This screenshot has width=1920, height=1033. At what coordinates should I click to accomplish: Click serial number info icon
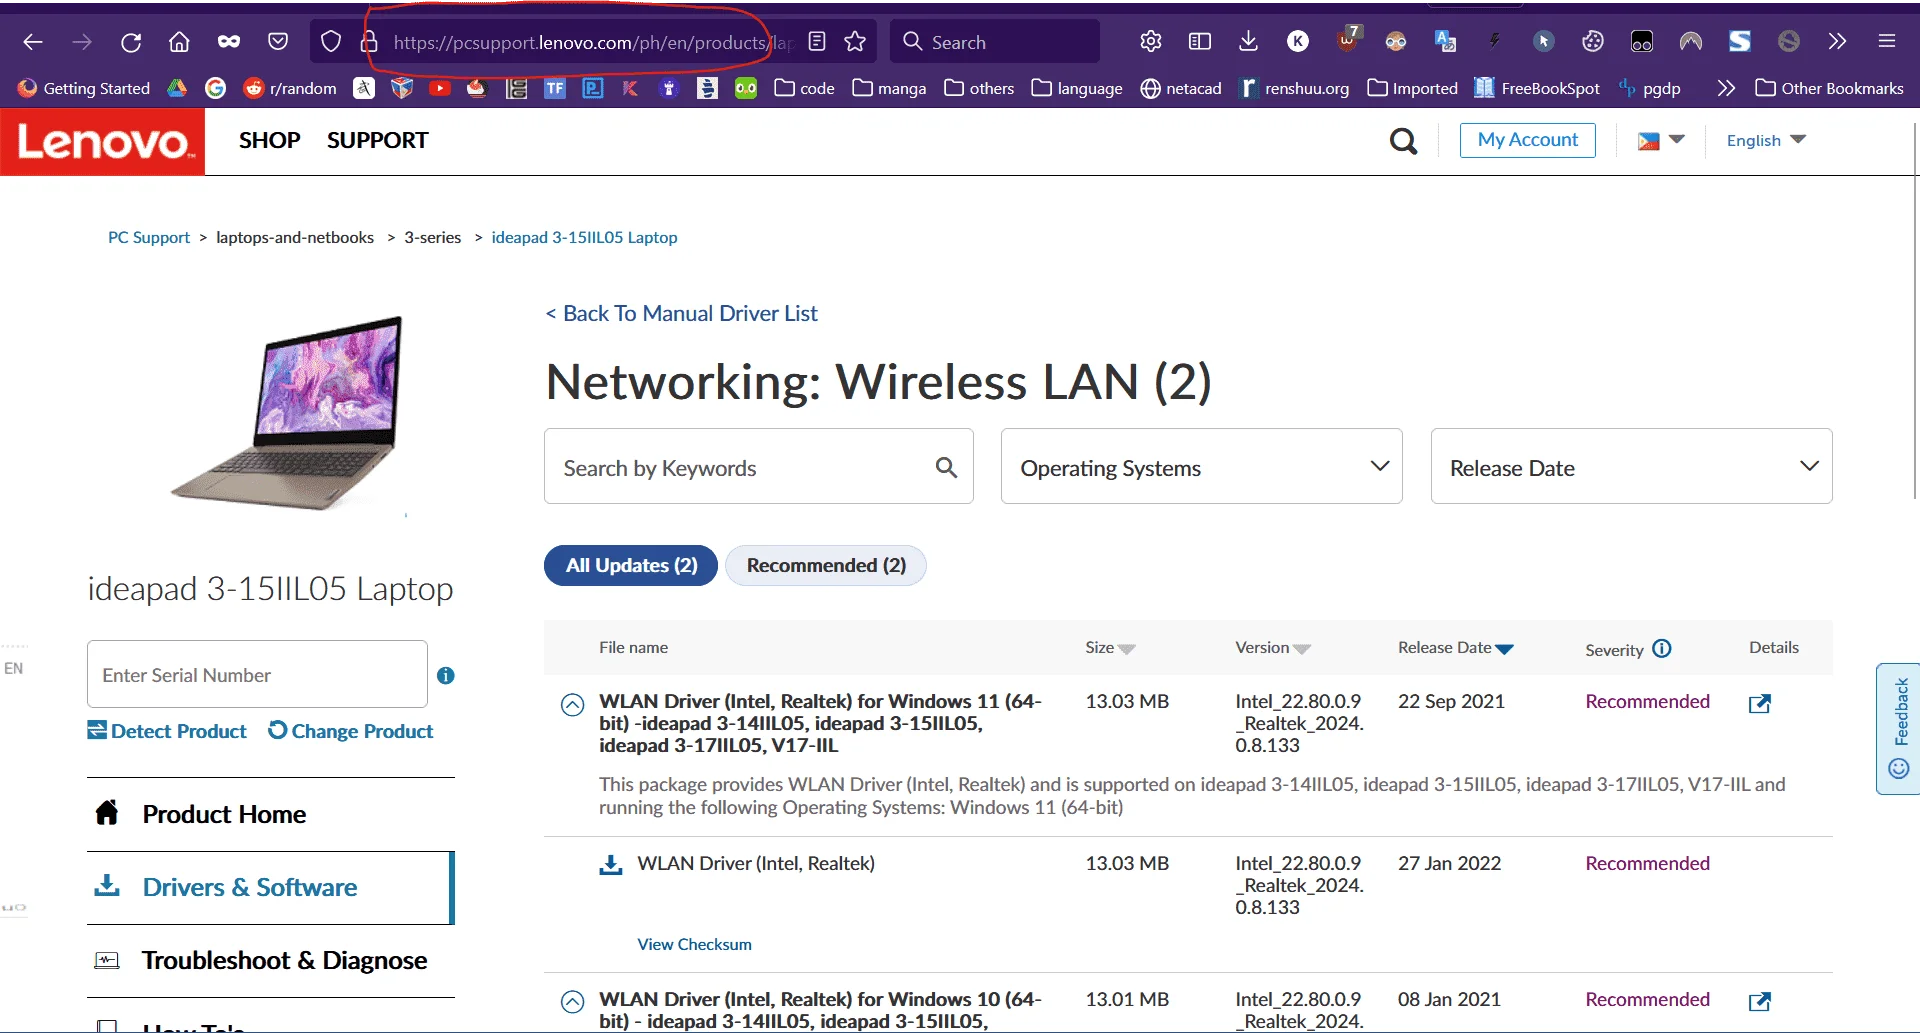pyautogui.click(x=446, y=676)
